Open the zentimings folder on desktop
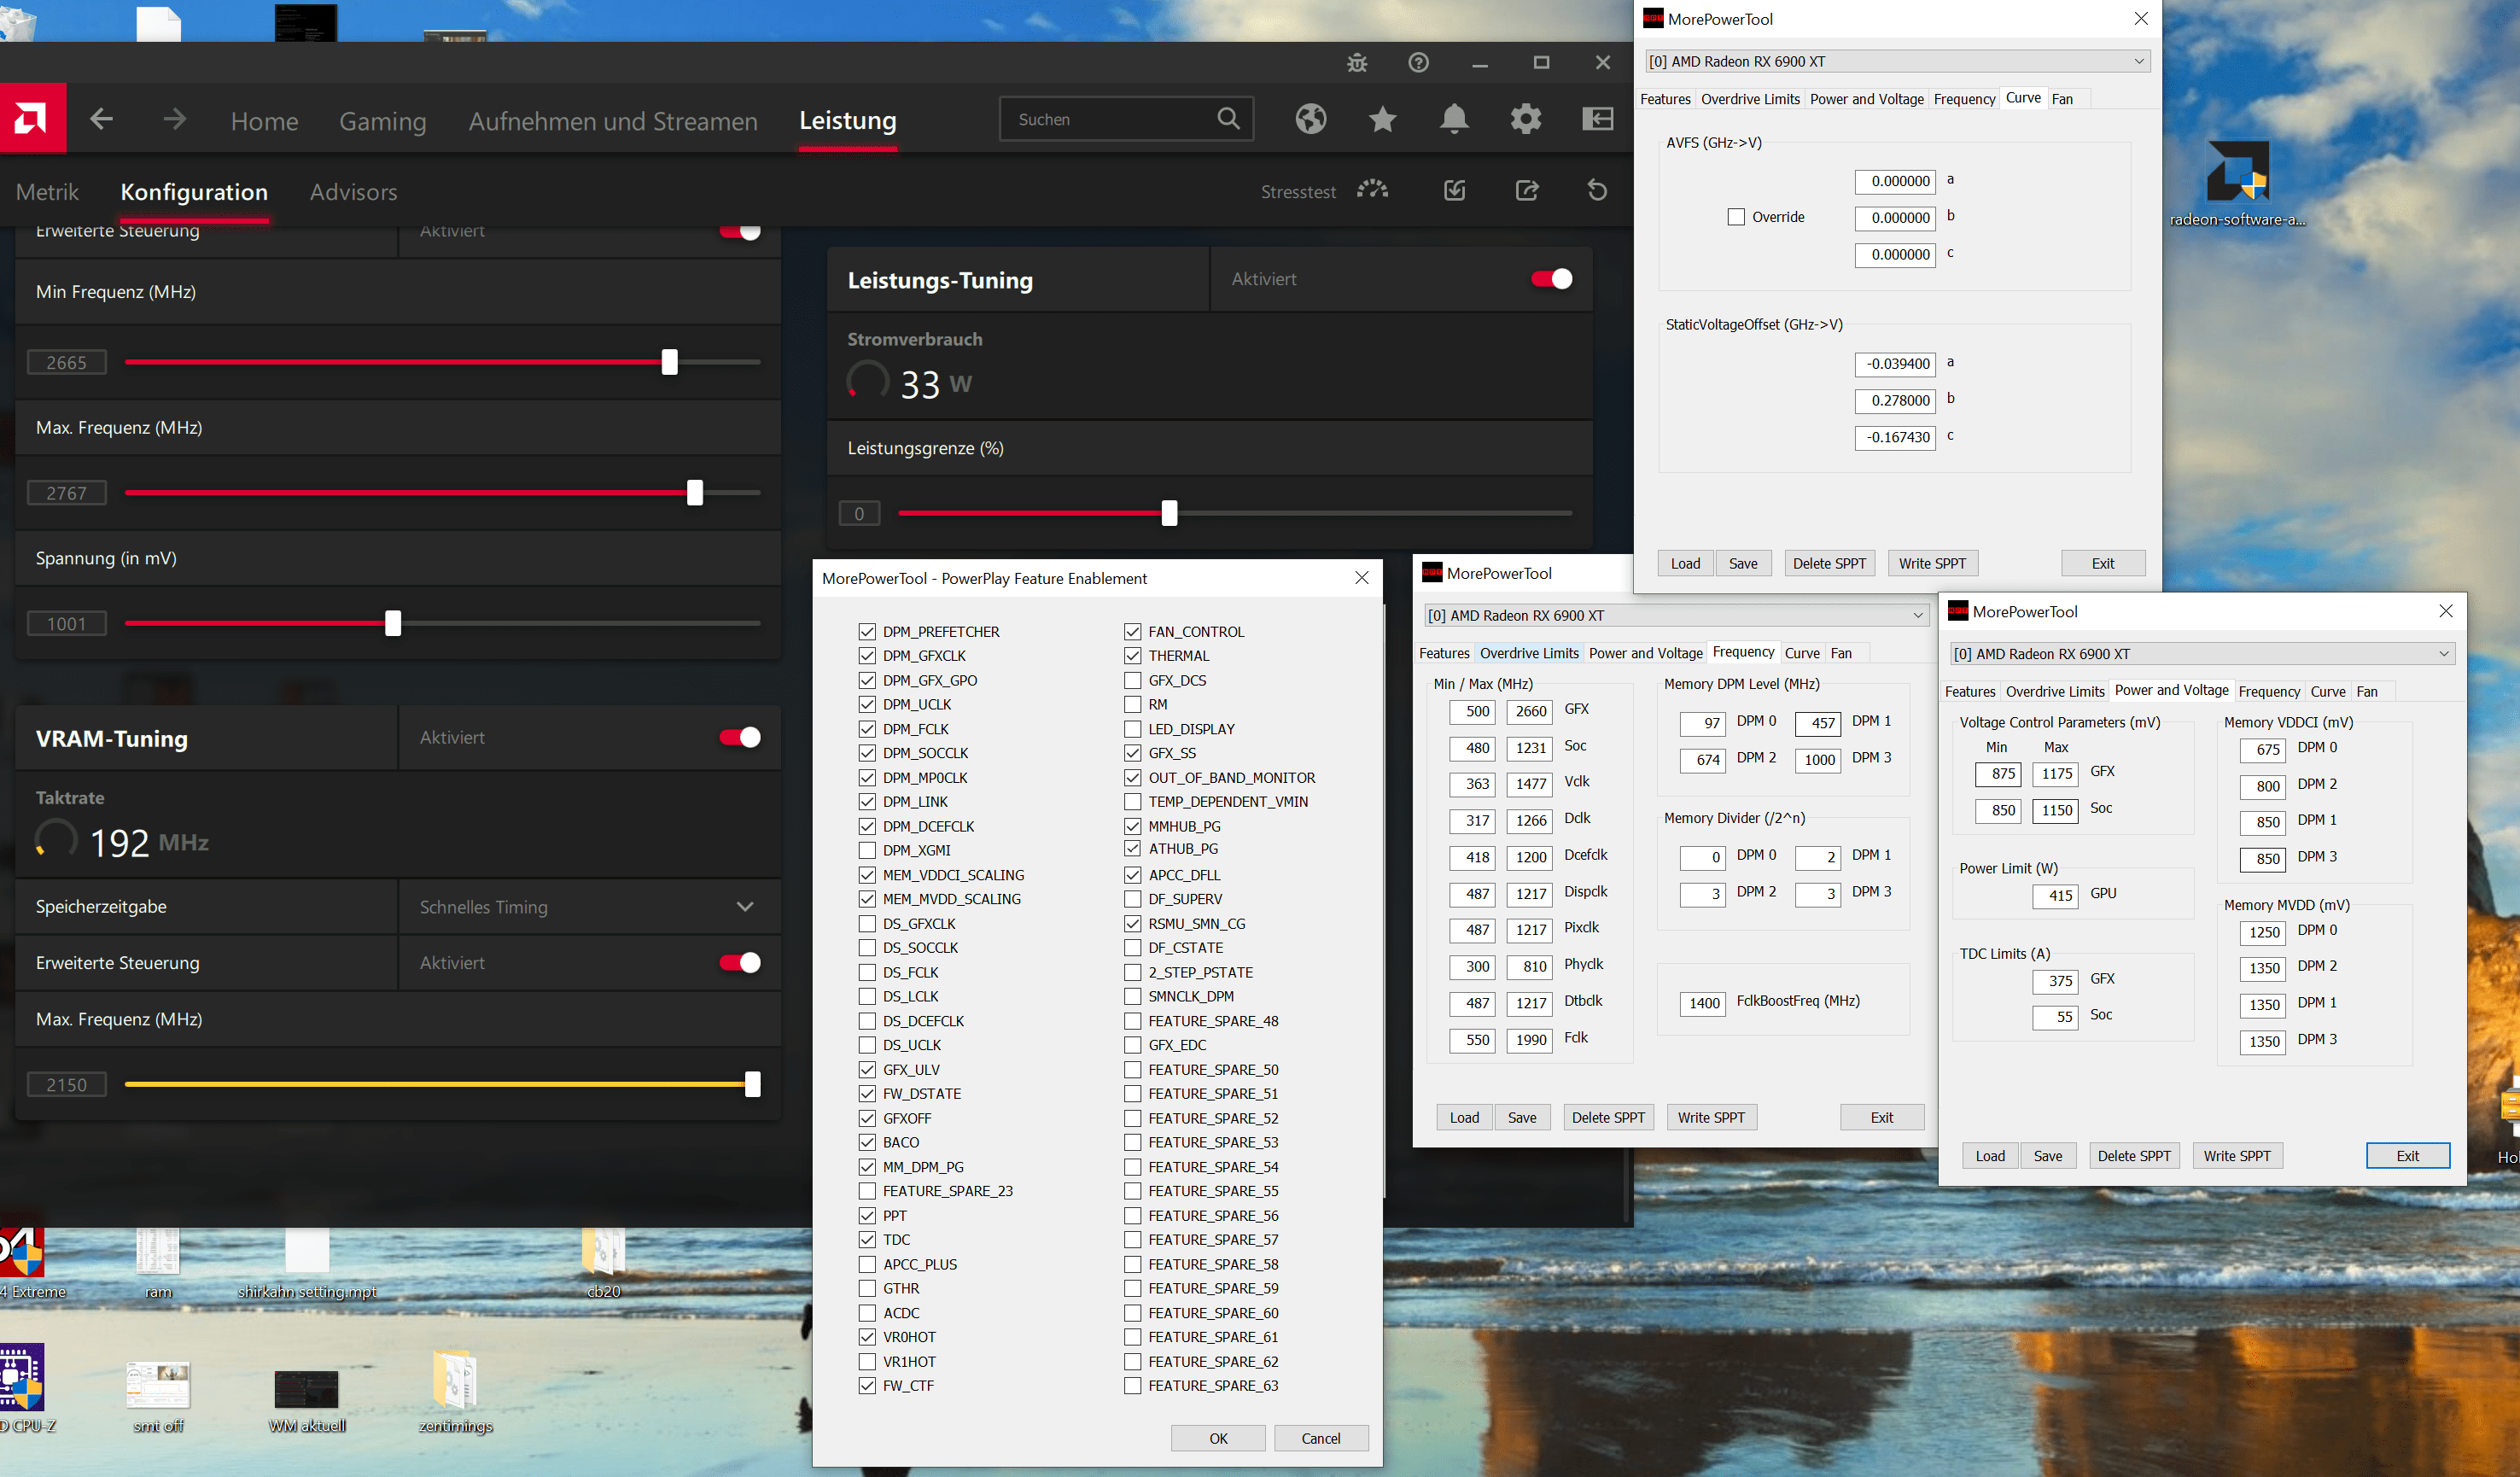 [x=455, y=1390]
